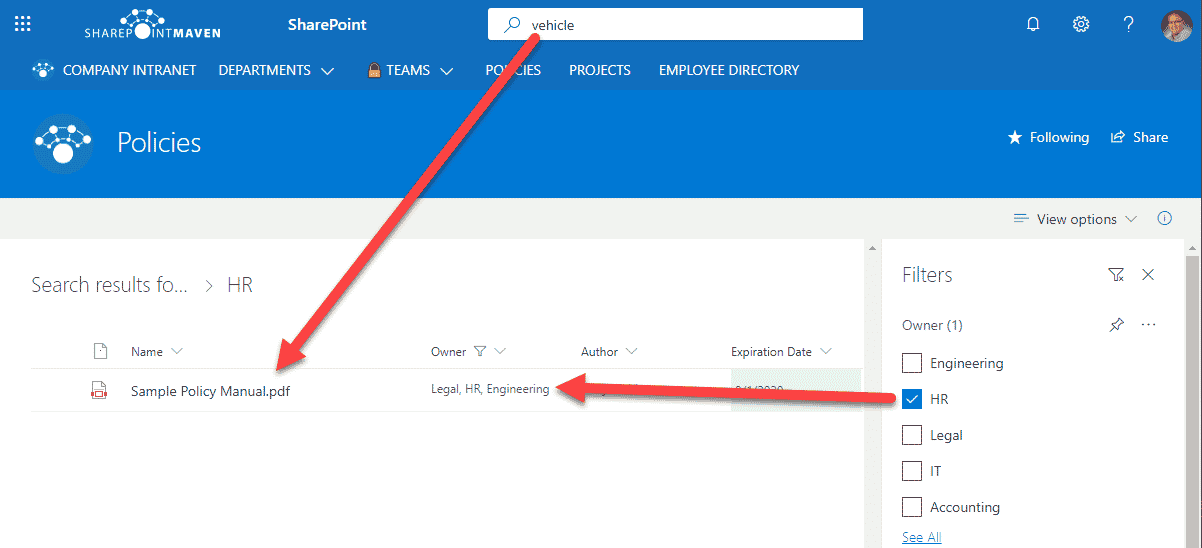This screenshot has width=1202, height=548.
Task: Open the Expiration Date column dropdown
Action: 826,351
